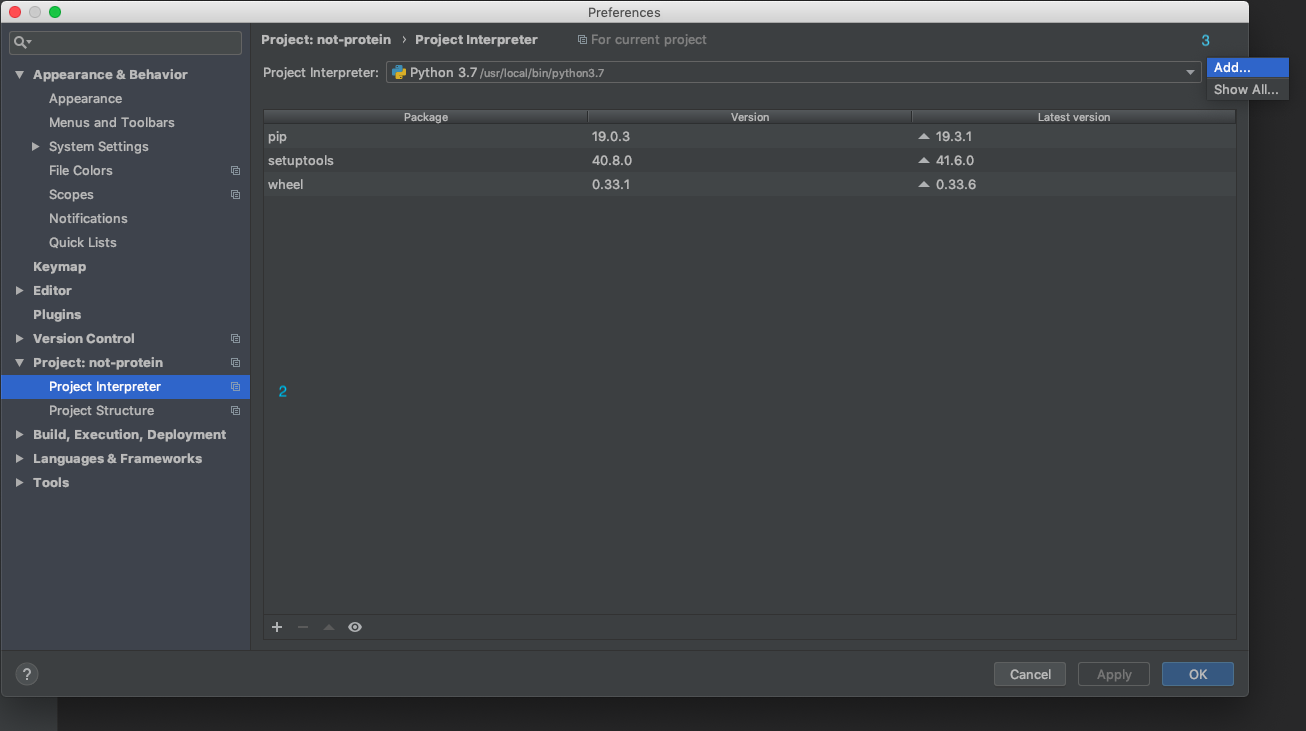Click the Cancel button

click(x=1030, y=674)
